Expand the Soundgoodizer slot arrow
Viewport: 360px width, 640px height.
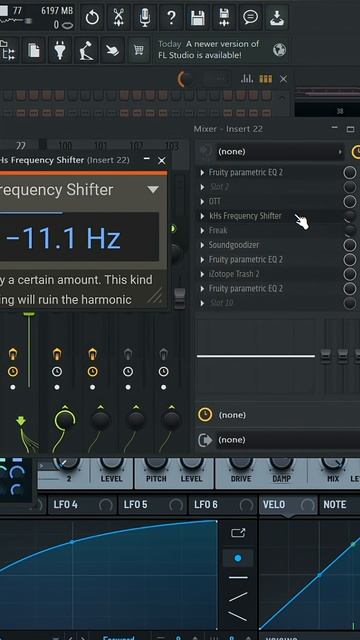(202, 245)
